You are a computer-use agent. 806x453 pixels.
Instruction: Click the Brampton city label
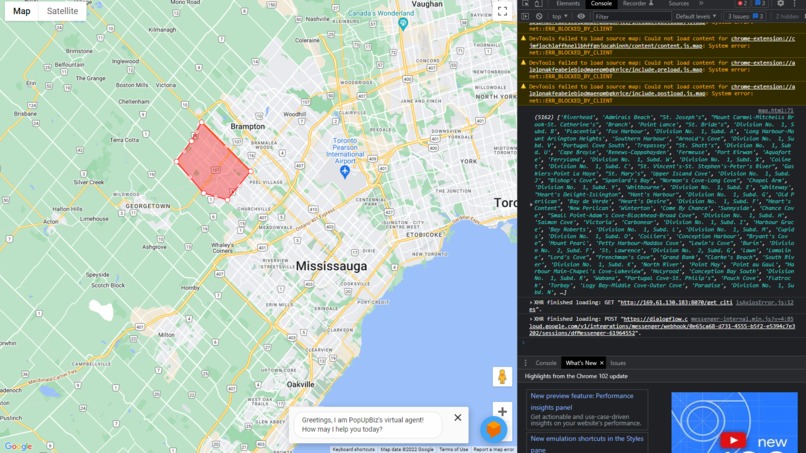248,126
